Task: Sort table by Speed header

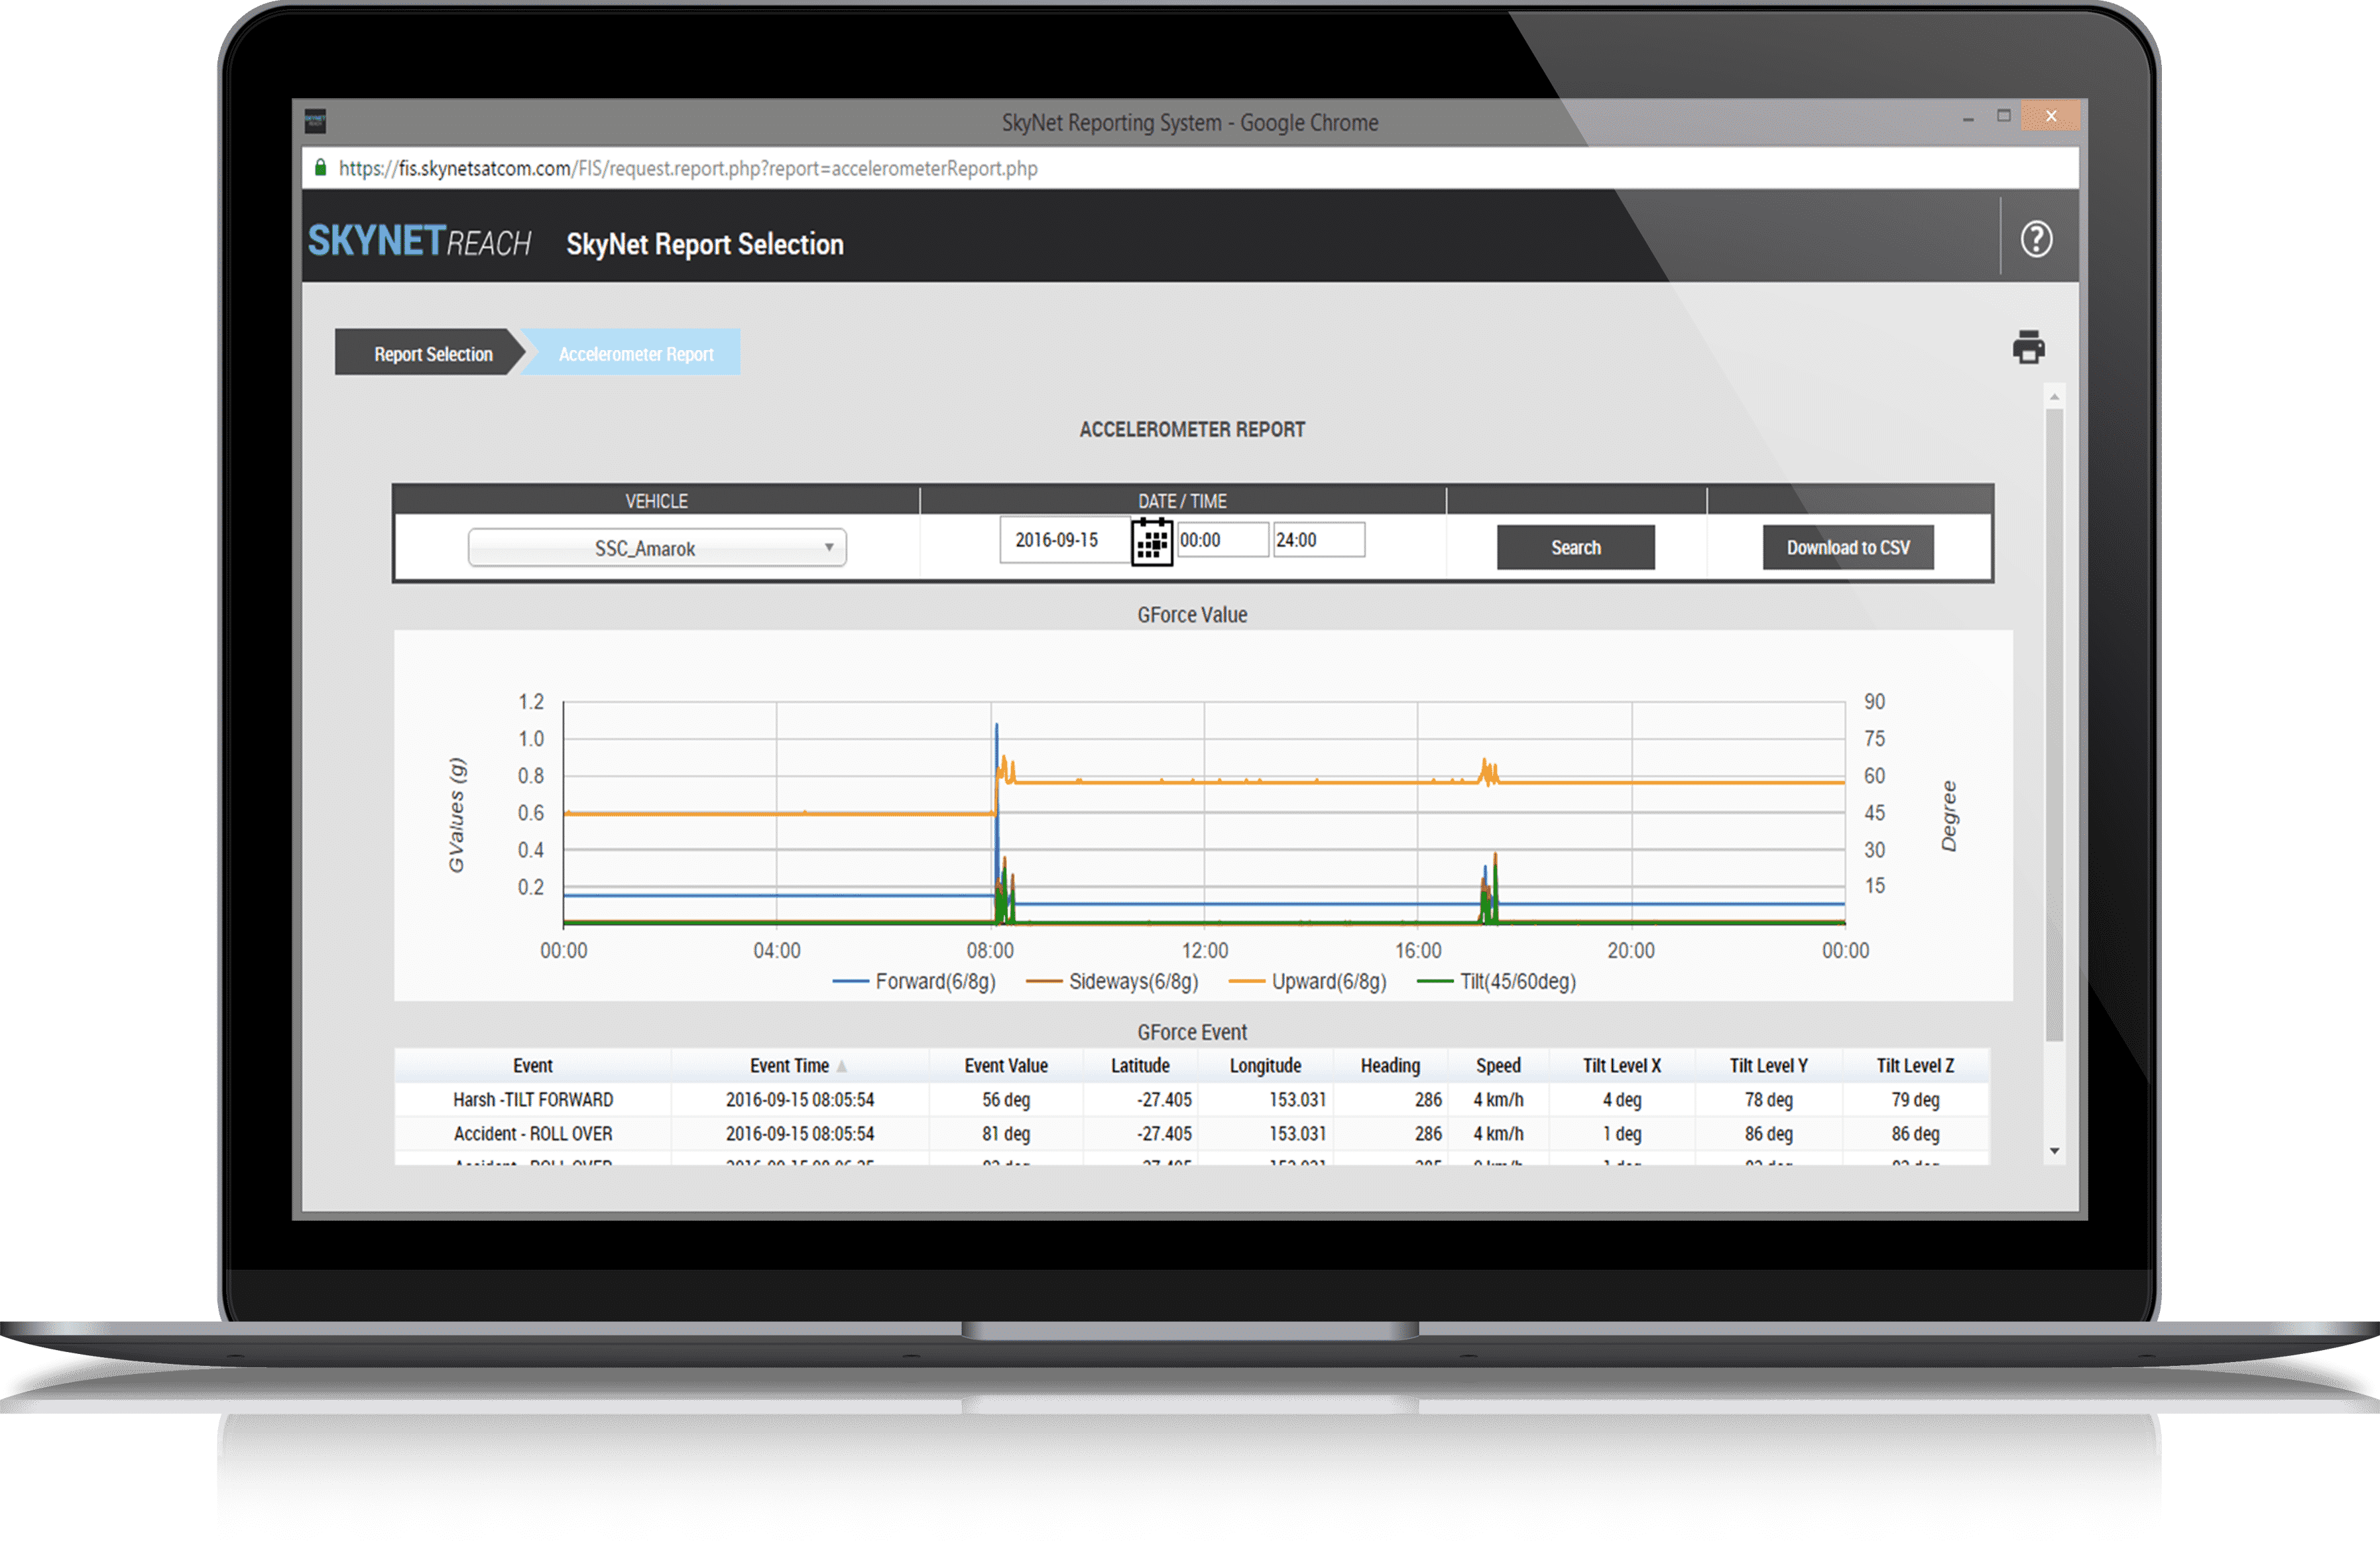Action: tap(1498, 1066)
